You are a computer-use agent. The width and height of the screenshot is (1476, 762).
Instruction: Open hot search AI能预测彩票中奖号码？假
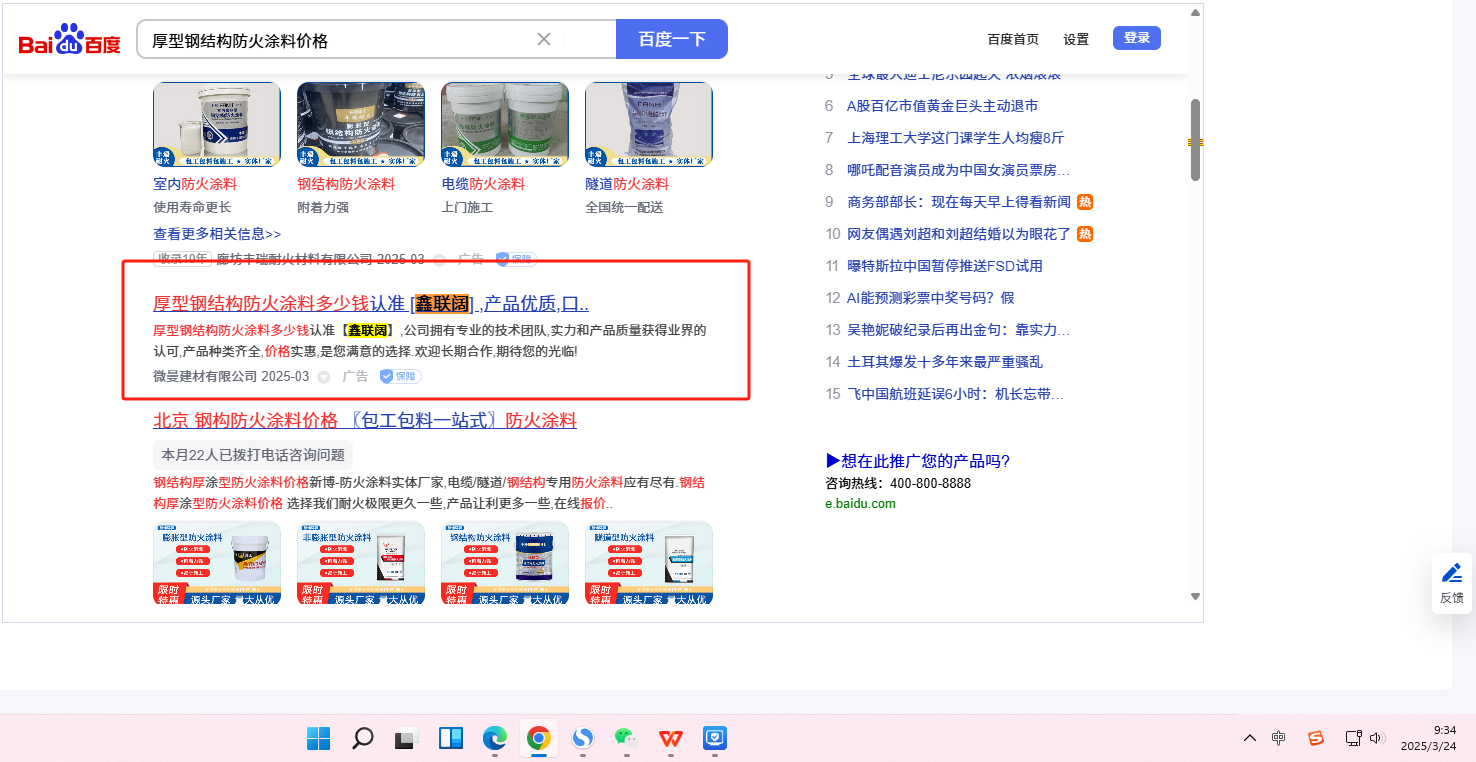(931, 298)
